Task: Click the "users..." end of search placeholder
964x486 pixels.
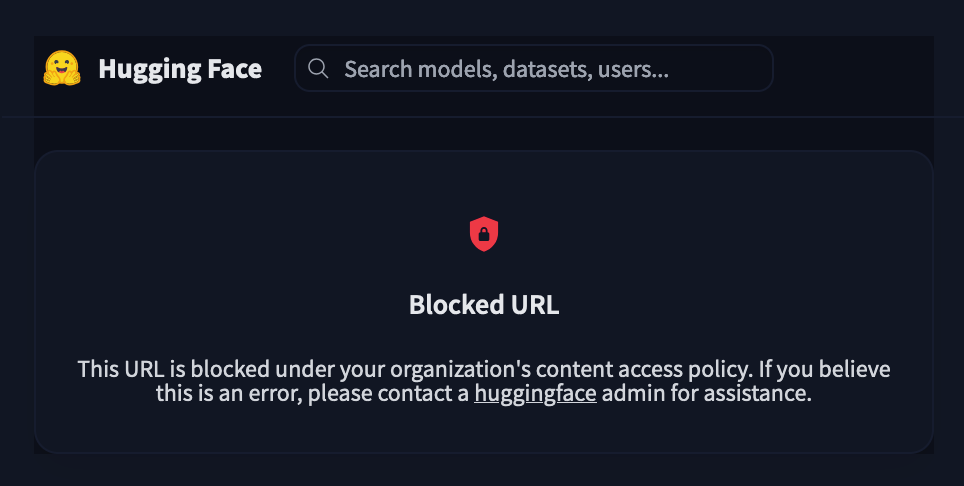Action: pos(633,69)
